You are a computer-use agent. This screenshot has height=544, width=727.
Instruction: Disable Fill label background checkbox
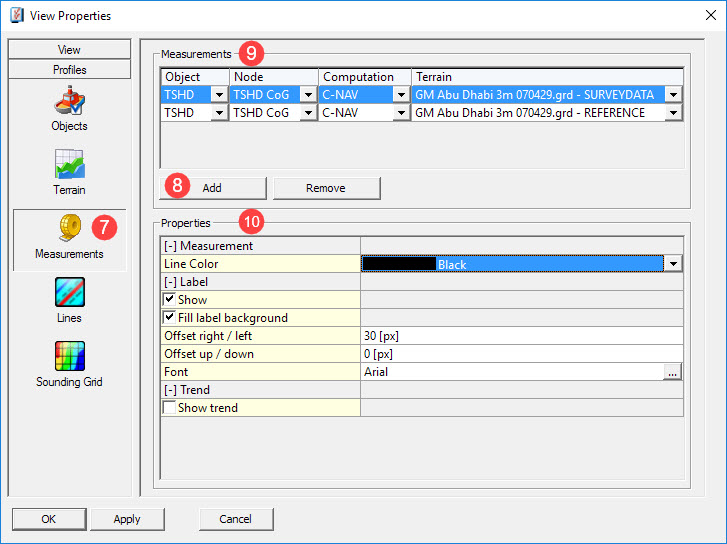(170, 318)
